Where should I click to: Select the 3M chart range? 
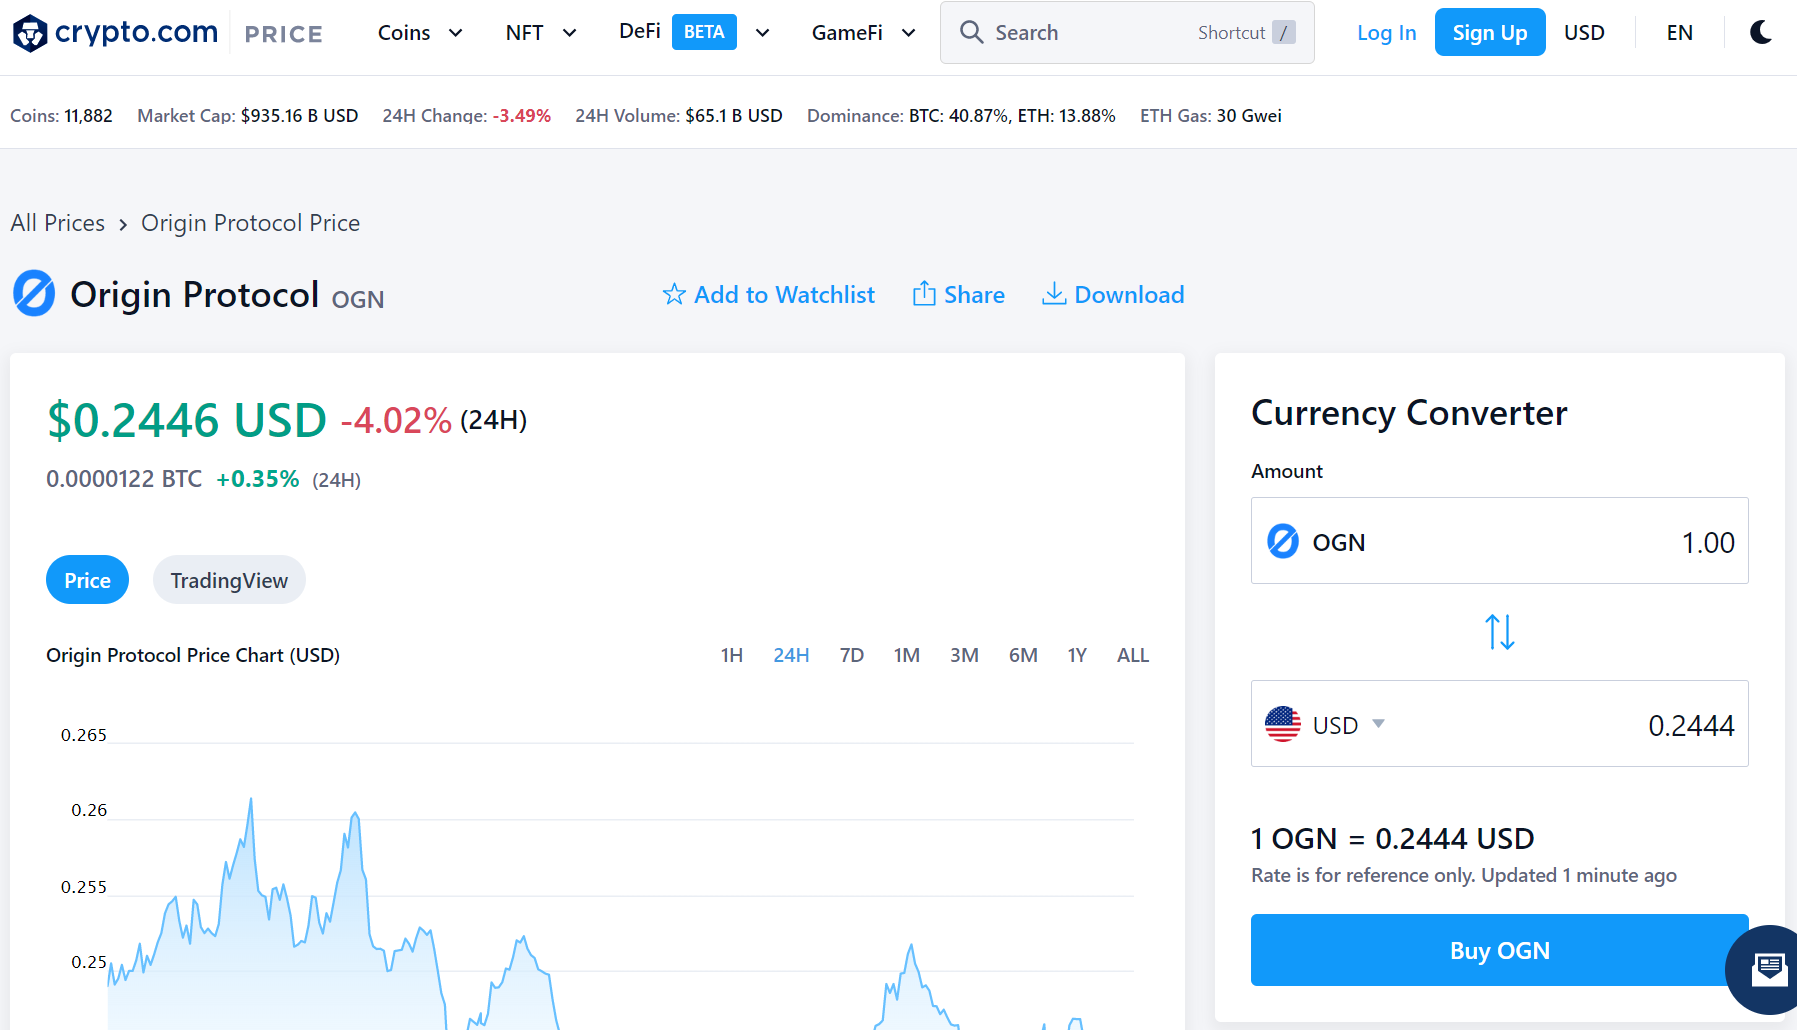pyautogui.click(x=964, y=655)
